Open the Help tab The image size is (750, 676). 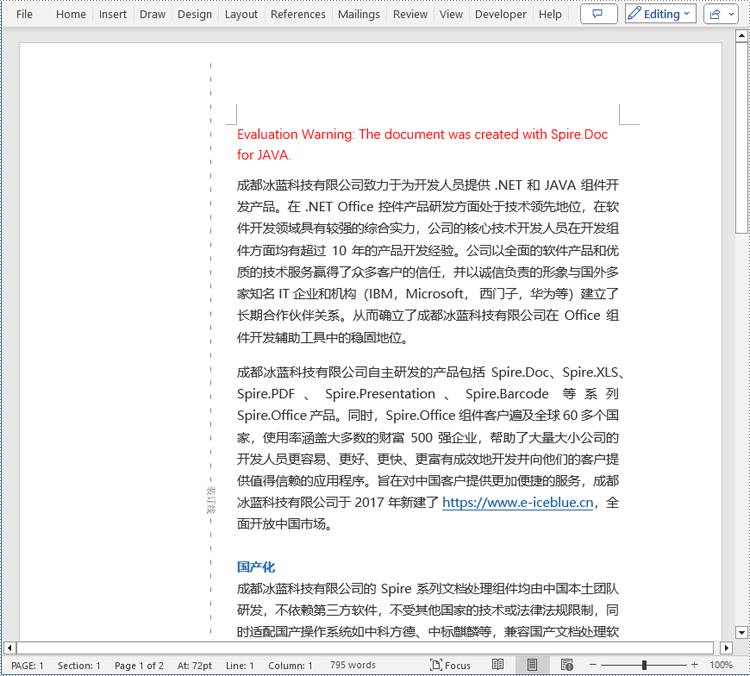point(550,14)
